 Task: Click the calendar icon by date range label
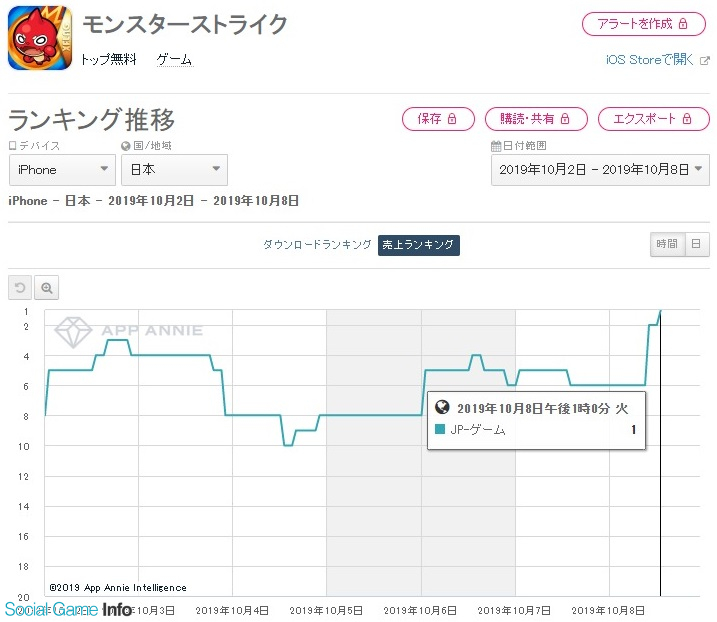pos(495,145)
